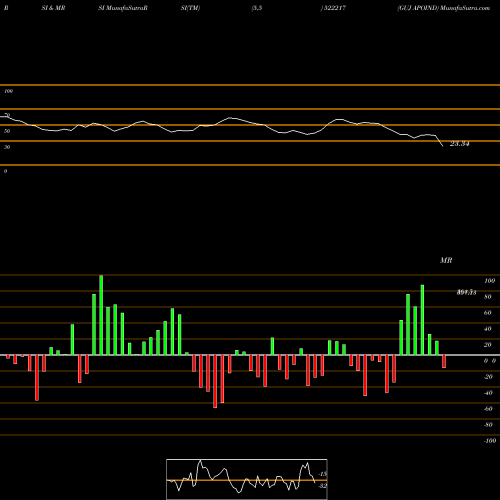Click the MR value text beside the 80 label
The height and width of the screenshot is (500, 500).
466,292
